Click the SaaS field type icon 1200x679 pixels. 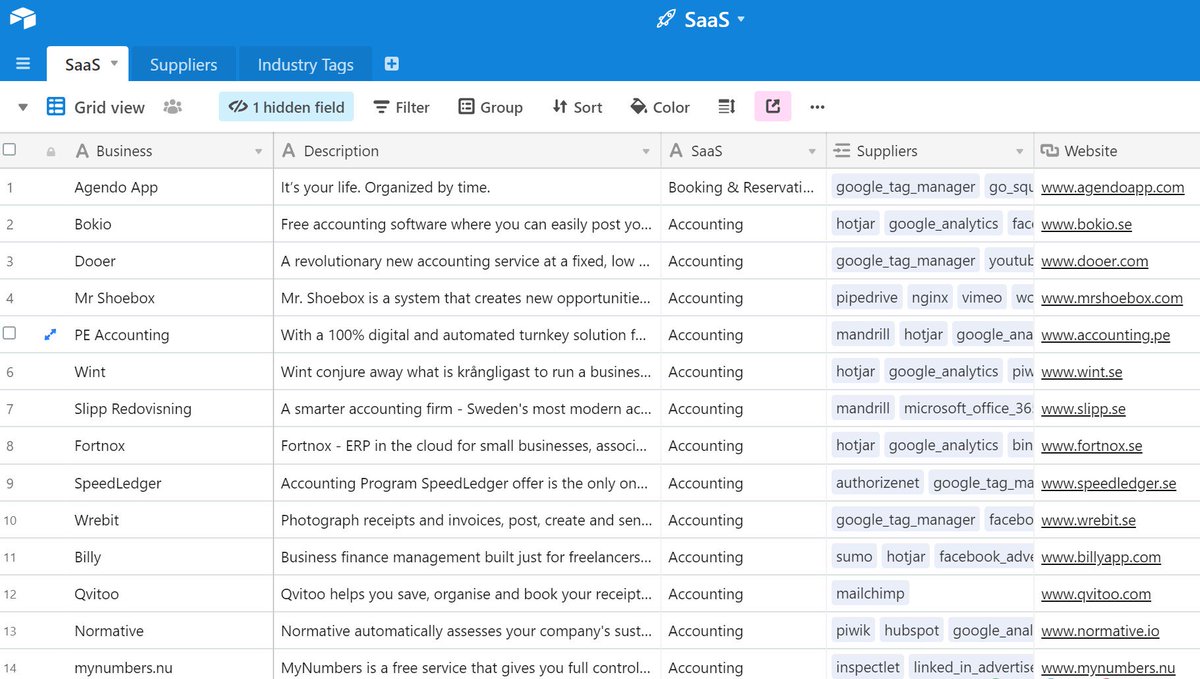point(676,151)
